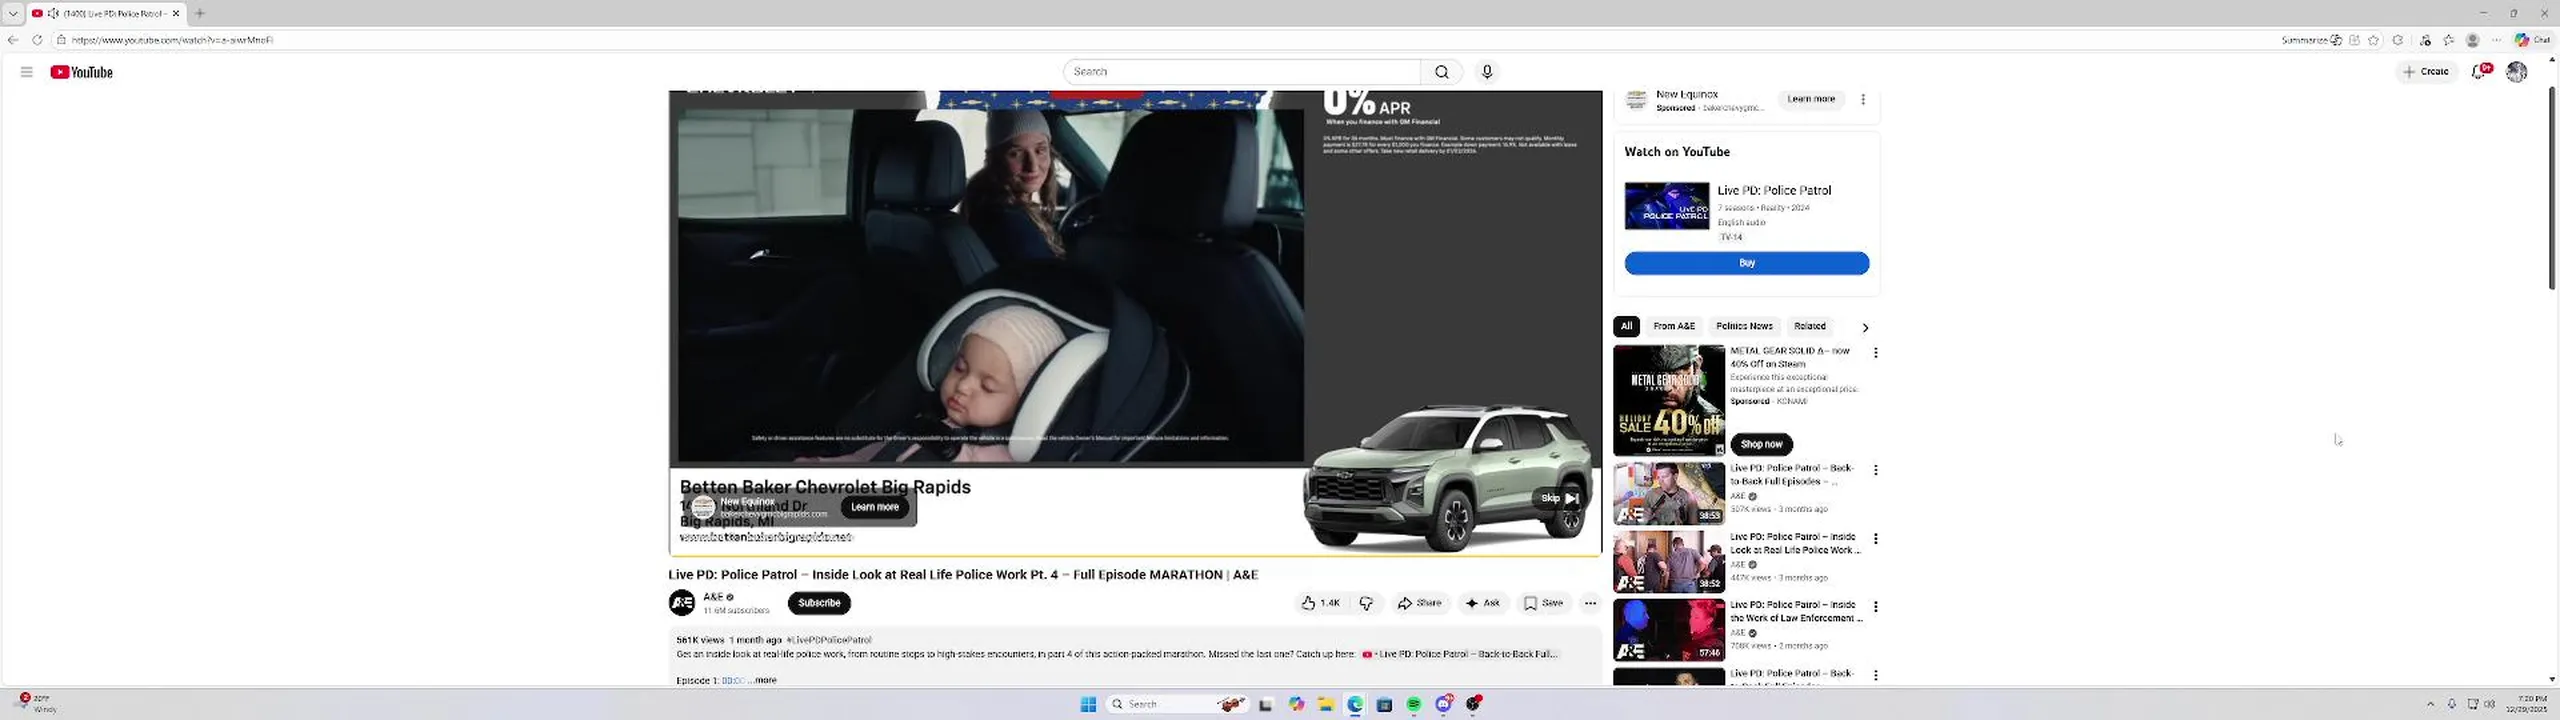
Task: Close the Live PD browser tab
Action: coord(176,13)
